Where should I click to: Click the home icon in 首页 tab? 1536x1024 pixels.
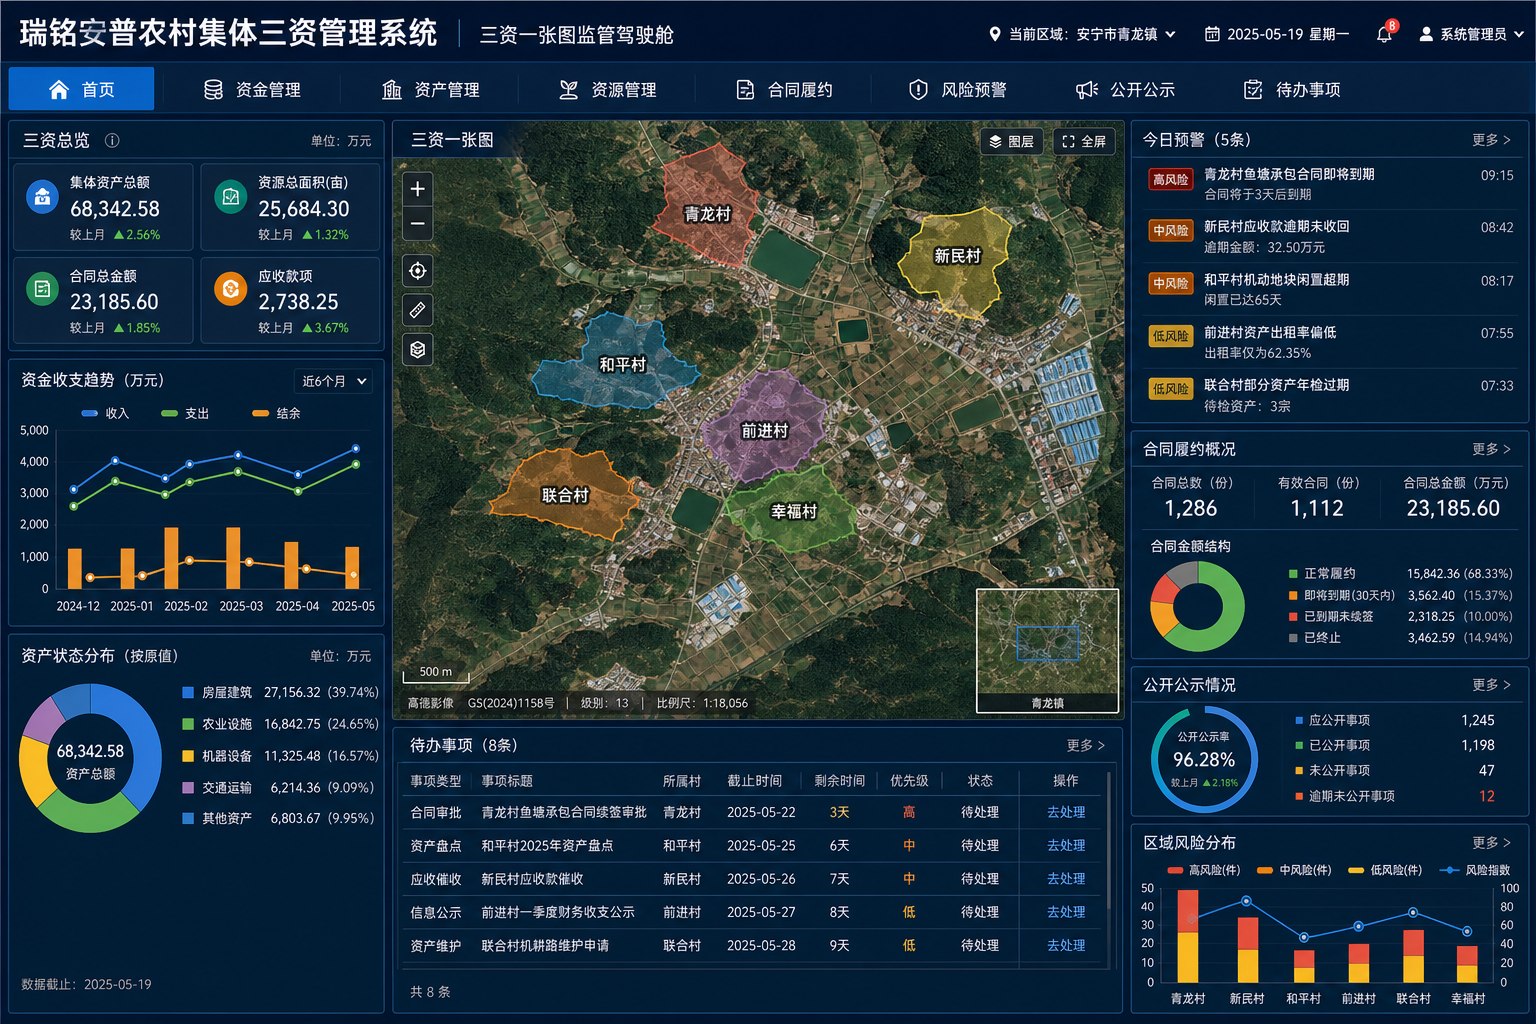pos(59,90)
